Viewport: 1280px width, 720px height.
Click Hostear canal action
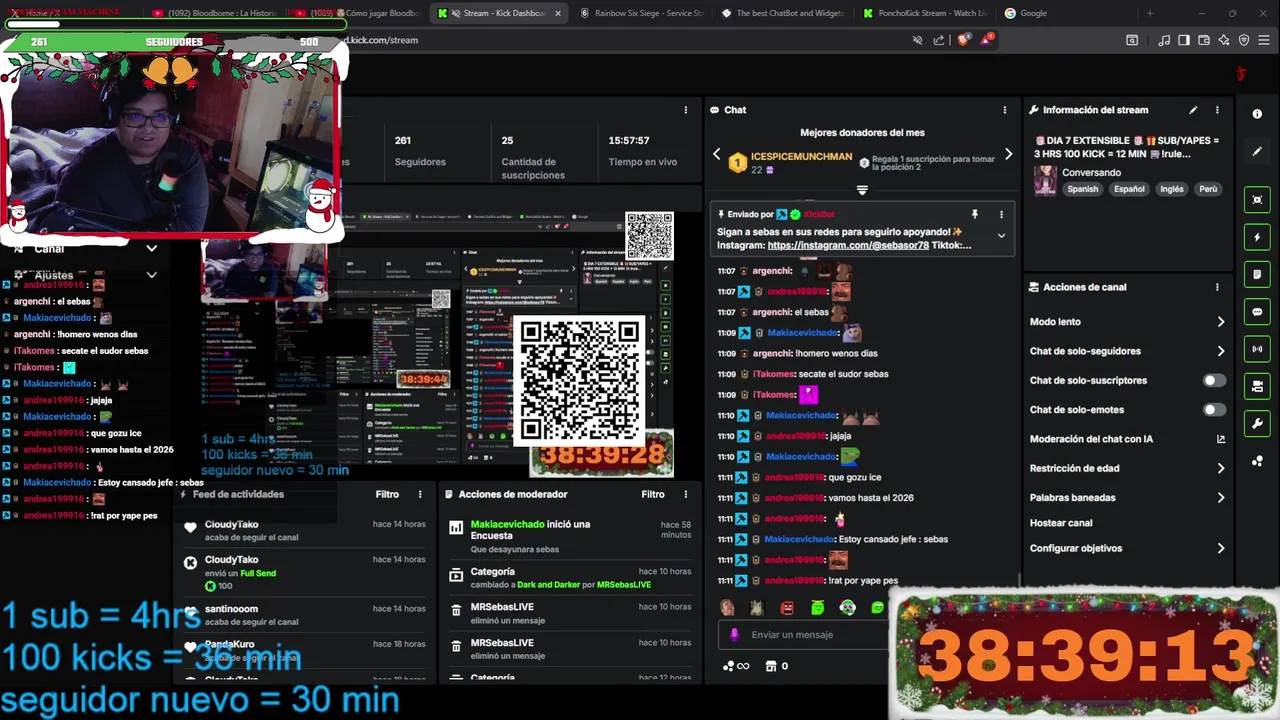[x=1061, y=523]
